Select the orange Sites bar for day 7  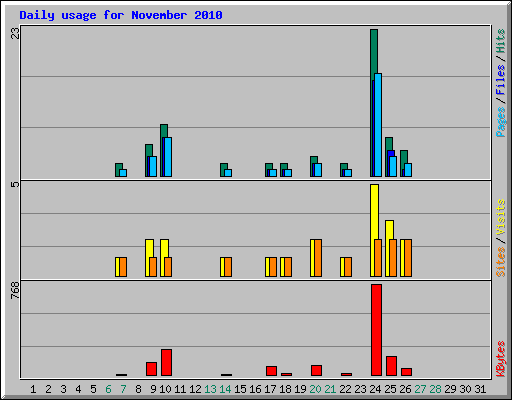[x=123, y=267]
